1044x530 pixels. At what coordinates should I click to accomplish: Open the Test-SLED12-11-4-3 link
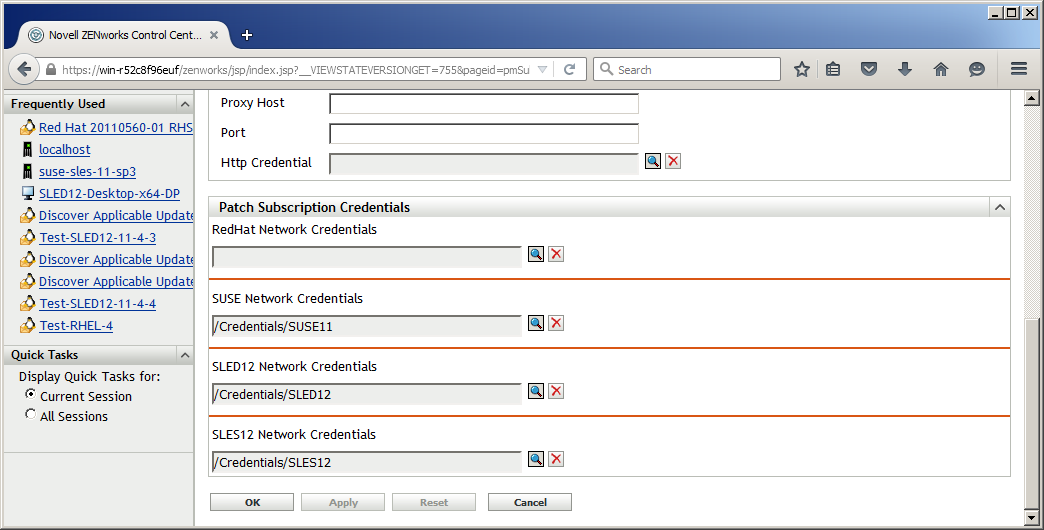point(97,237)
